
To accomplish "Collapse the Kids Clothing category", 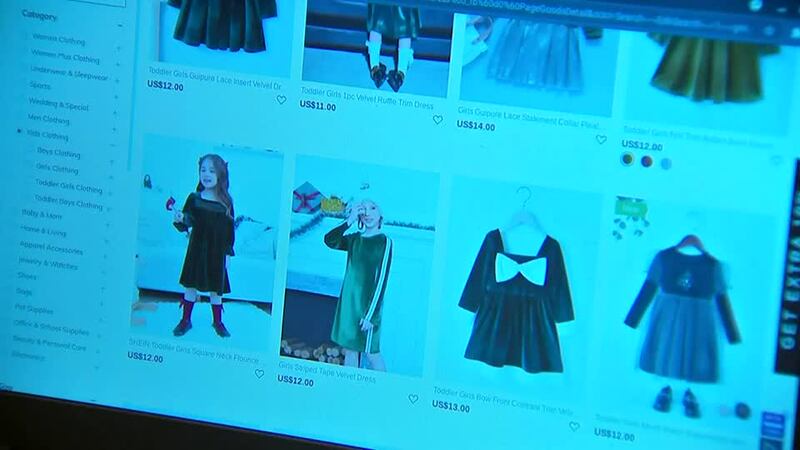I will click(112, 145).
